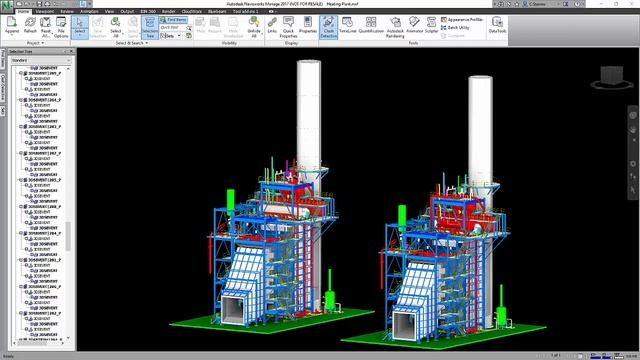Screen dimensions: 640x360
Task: Select the Orbit tool on navigation bar
Action: [x=633, y=164]
